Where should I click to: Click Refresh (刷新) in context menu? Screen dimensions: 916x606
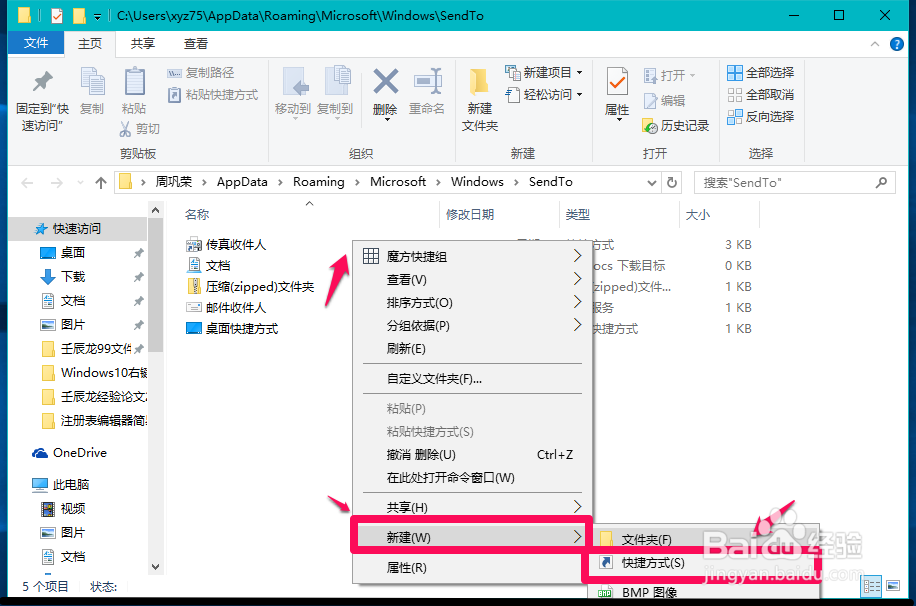point(472,348)
